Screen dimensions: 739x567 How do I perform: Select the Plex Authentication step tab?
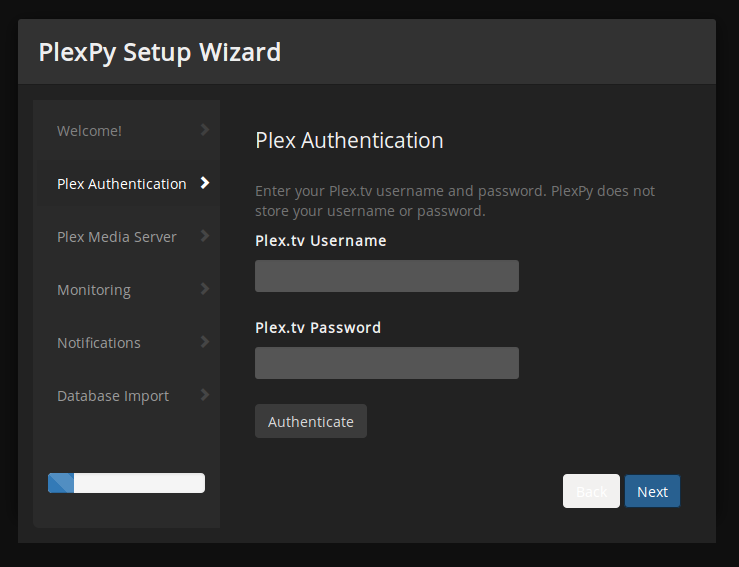[x=126, y=183]
